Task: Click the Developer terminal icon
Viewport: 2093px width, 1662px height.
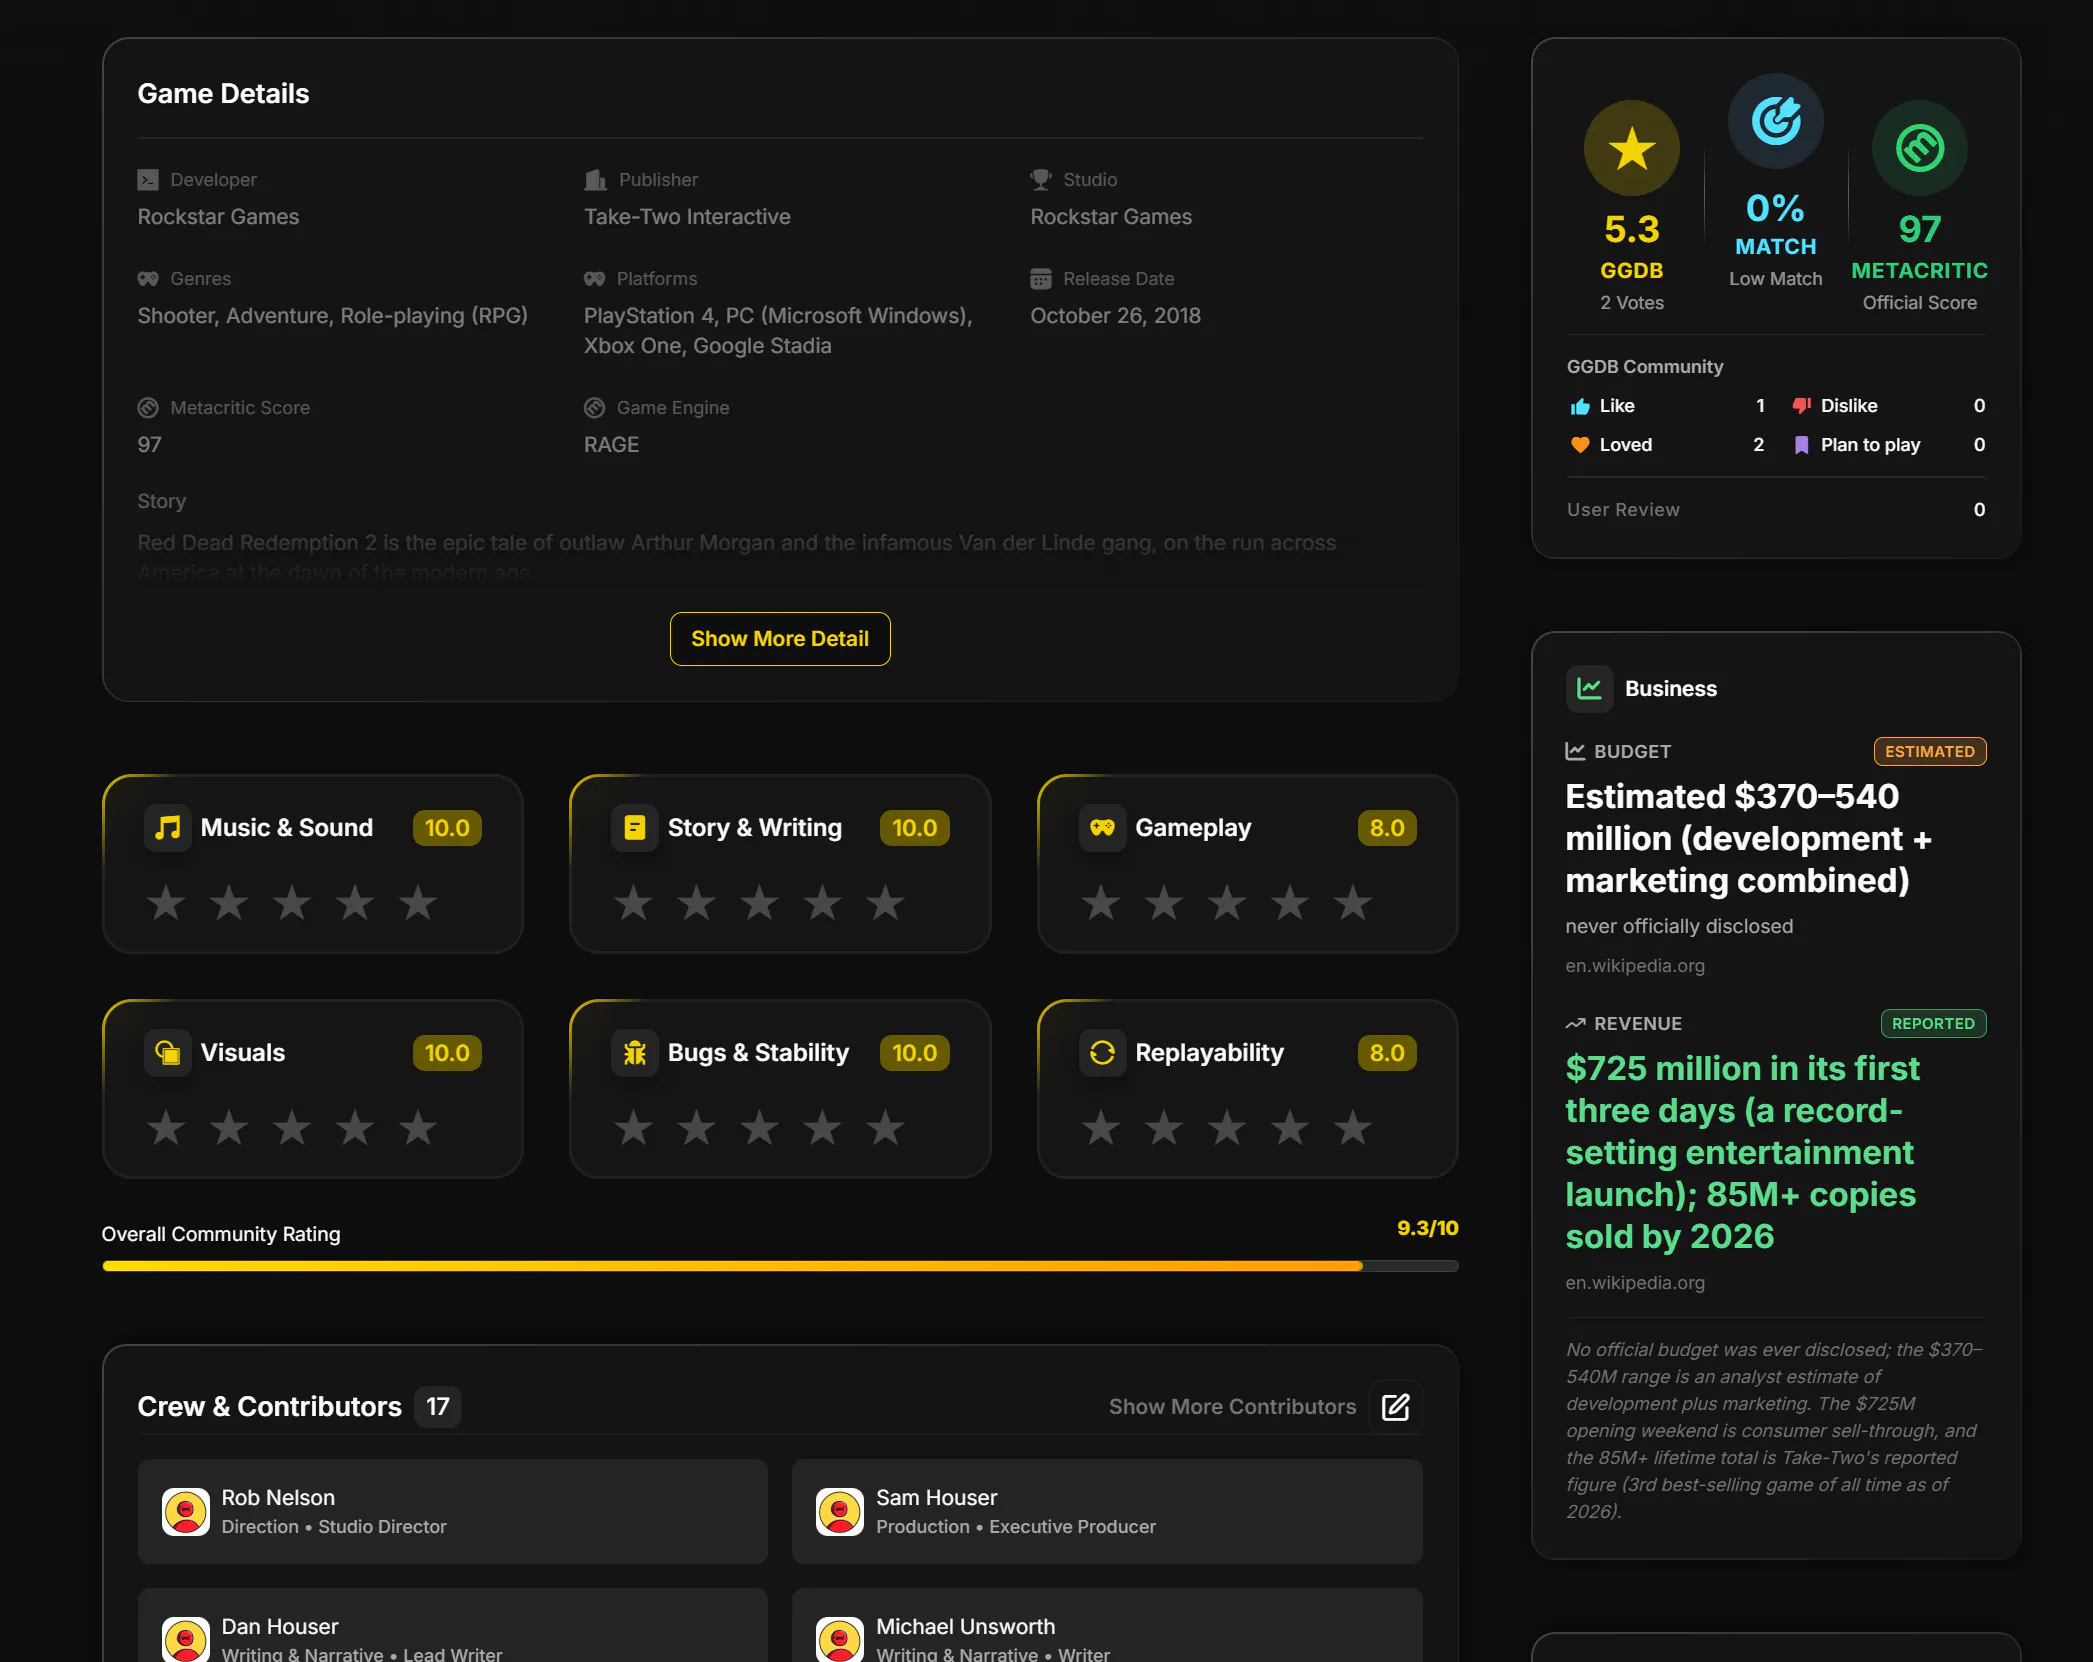Action: click(148, 180)
